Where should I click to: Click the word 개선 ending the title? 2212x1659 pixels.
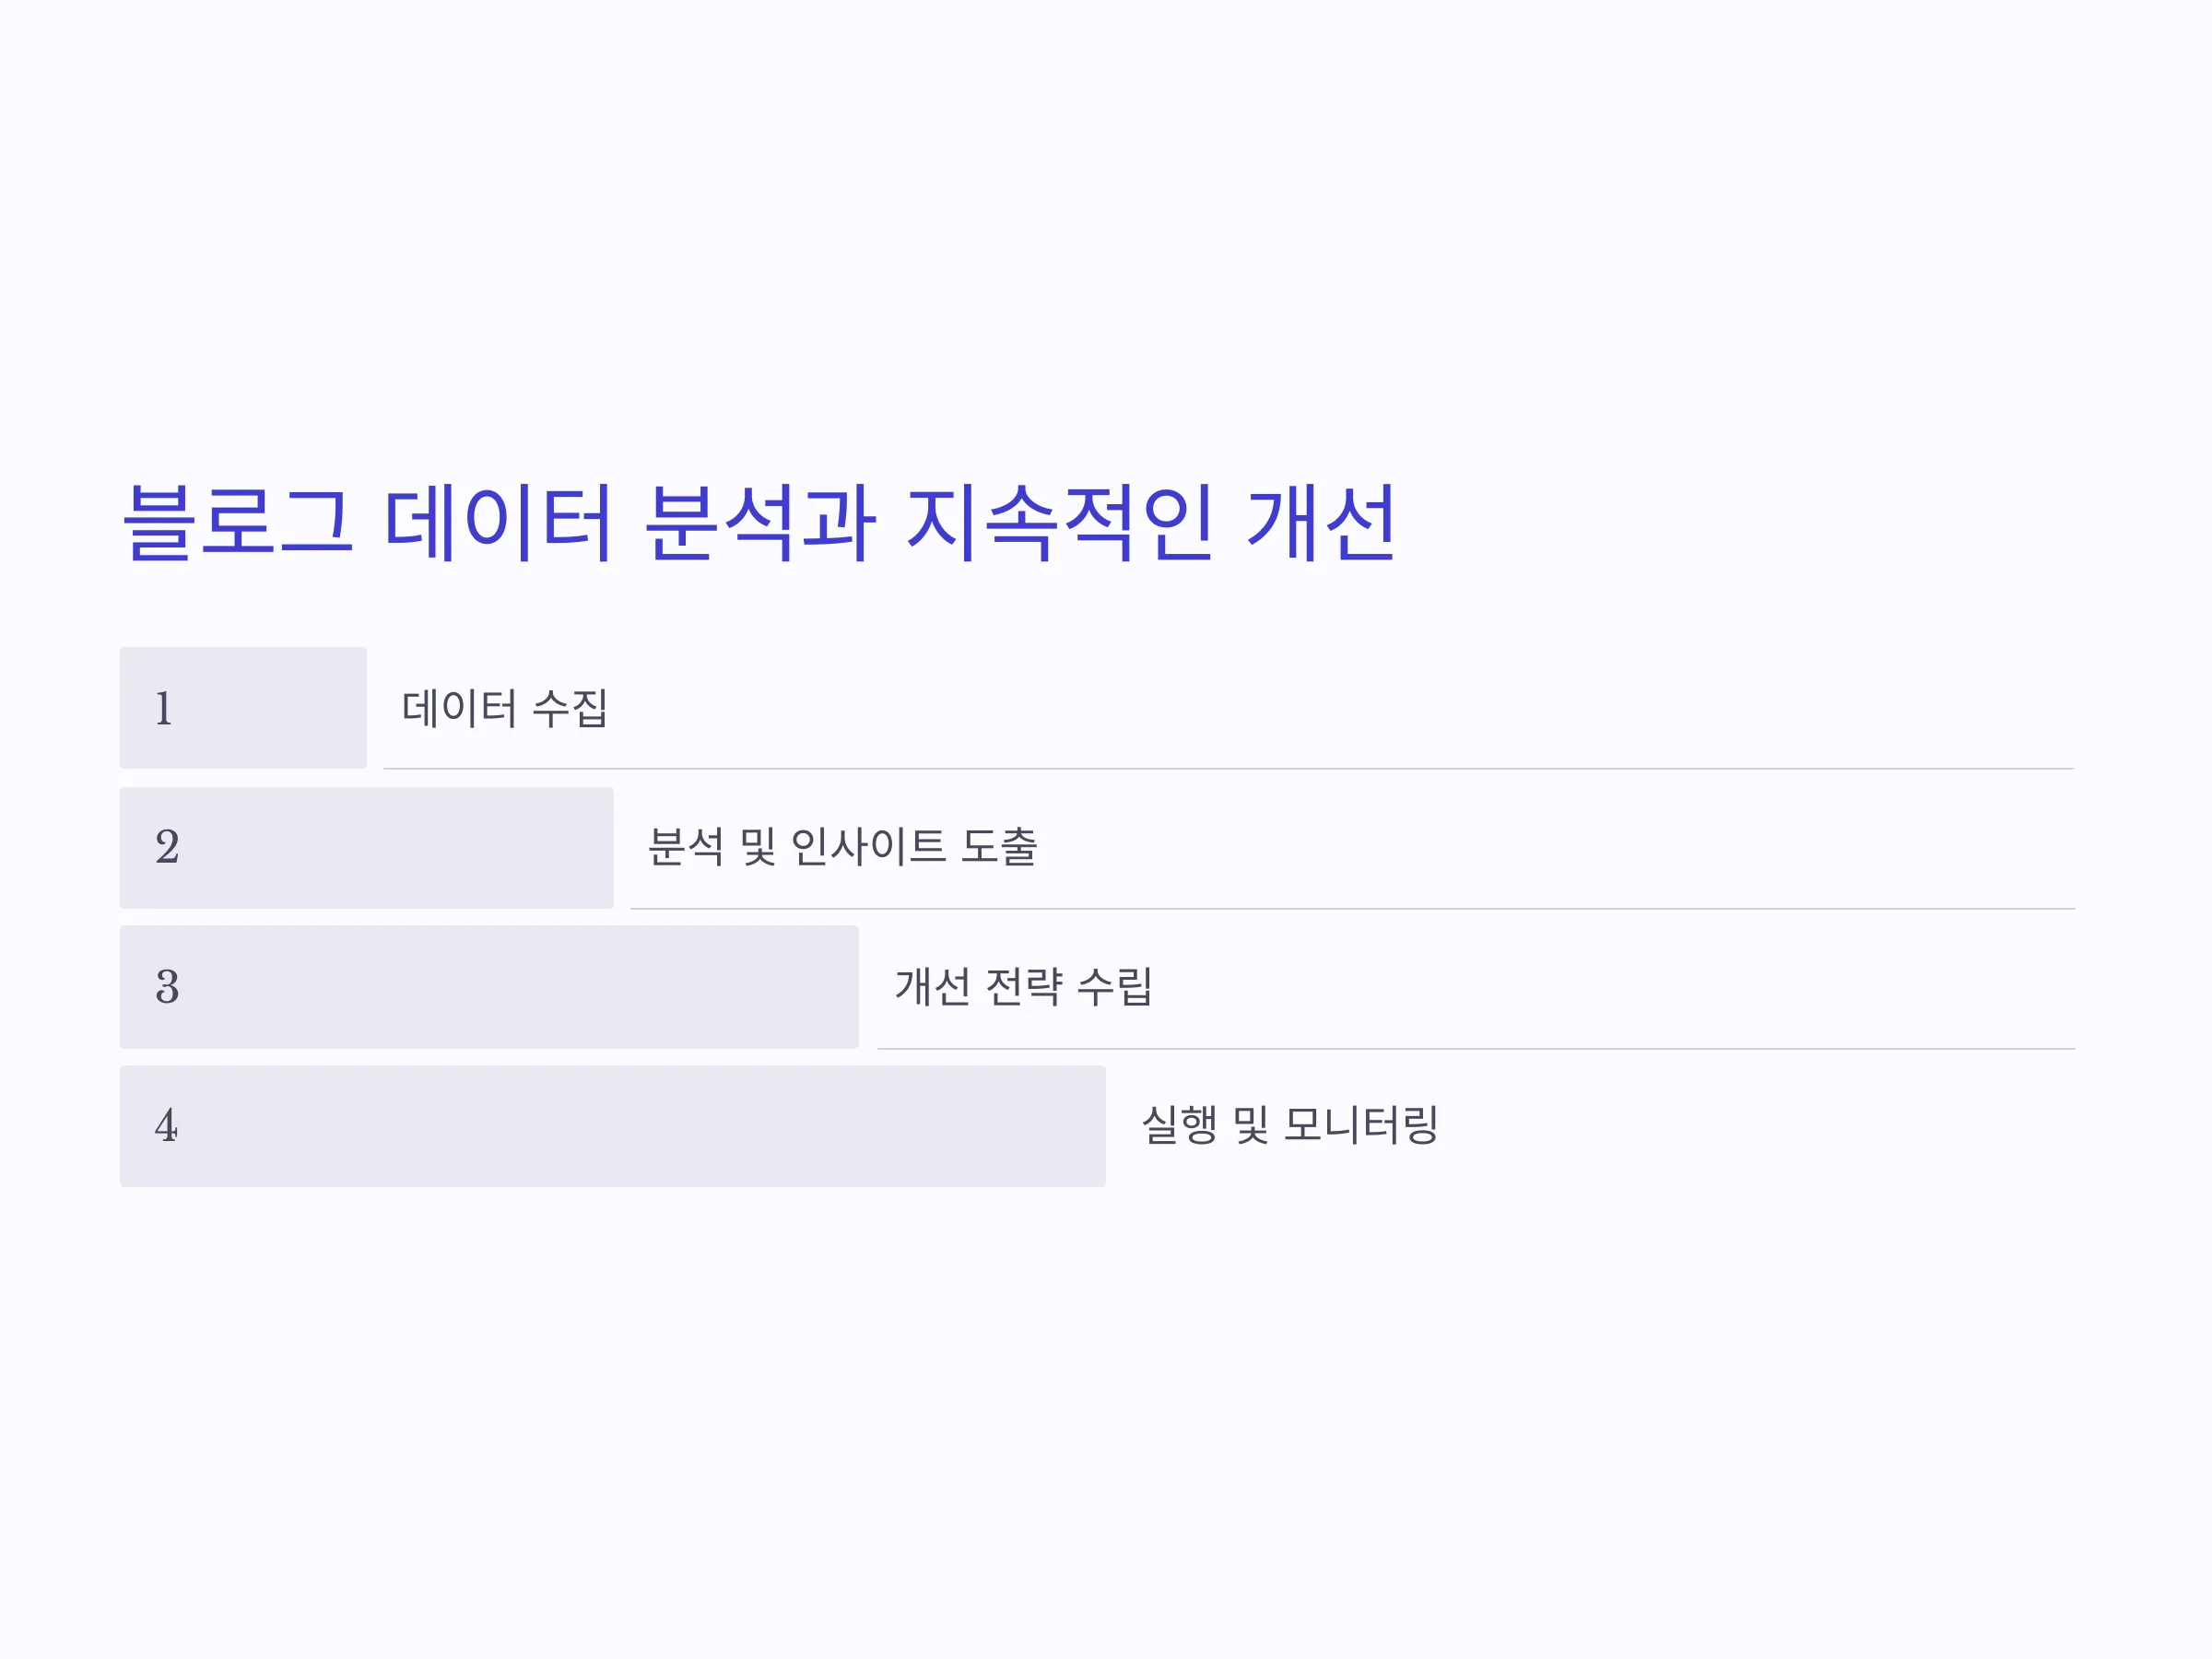(x=1321, y=522)
